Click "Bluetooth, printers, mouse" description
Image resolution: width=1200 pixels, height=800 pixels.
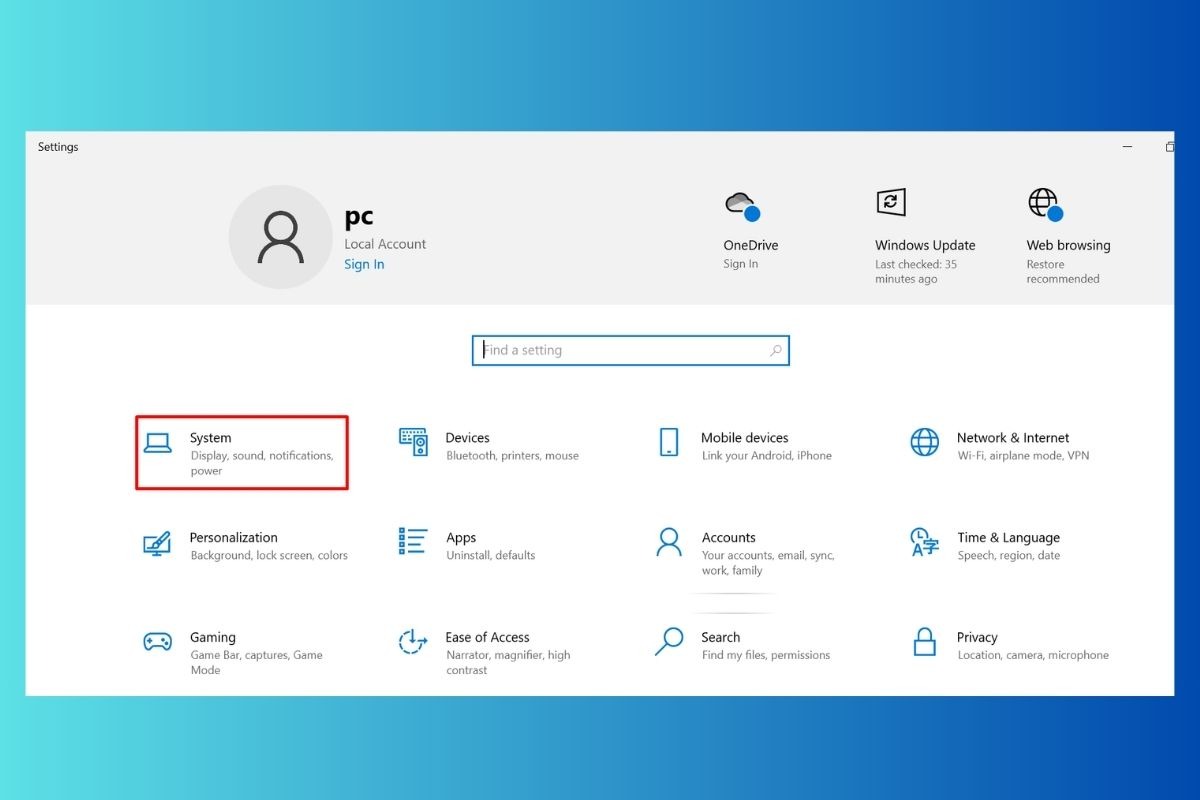pyautogui.click(x=513, y=456)
